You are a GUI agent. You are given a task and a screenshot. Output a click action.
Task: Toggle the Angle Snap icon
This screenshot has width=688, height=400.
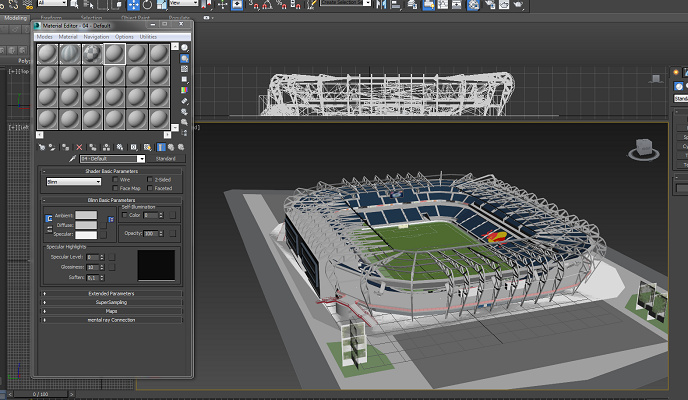pyautogui.click(x=267, y=5)
